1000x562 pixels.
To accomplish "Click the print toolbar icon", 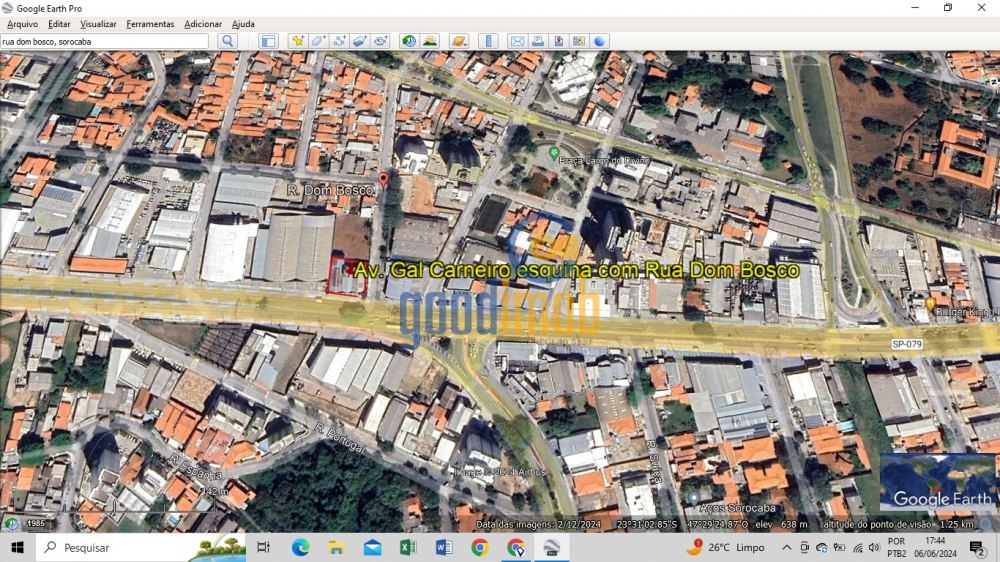I will pyautogui.click(x=537, y=41).
